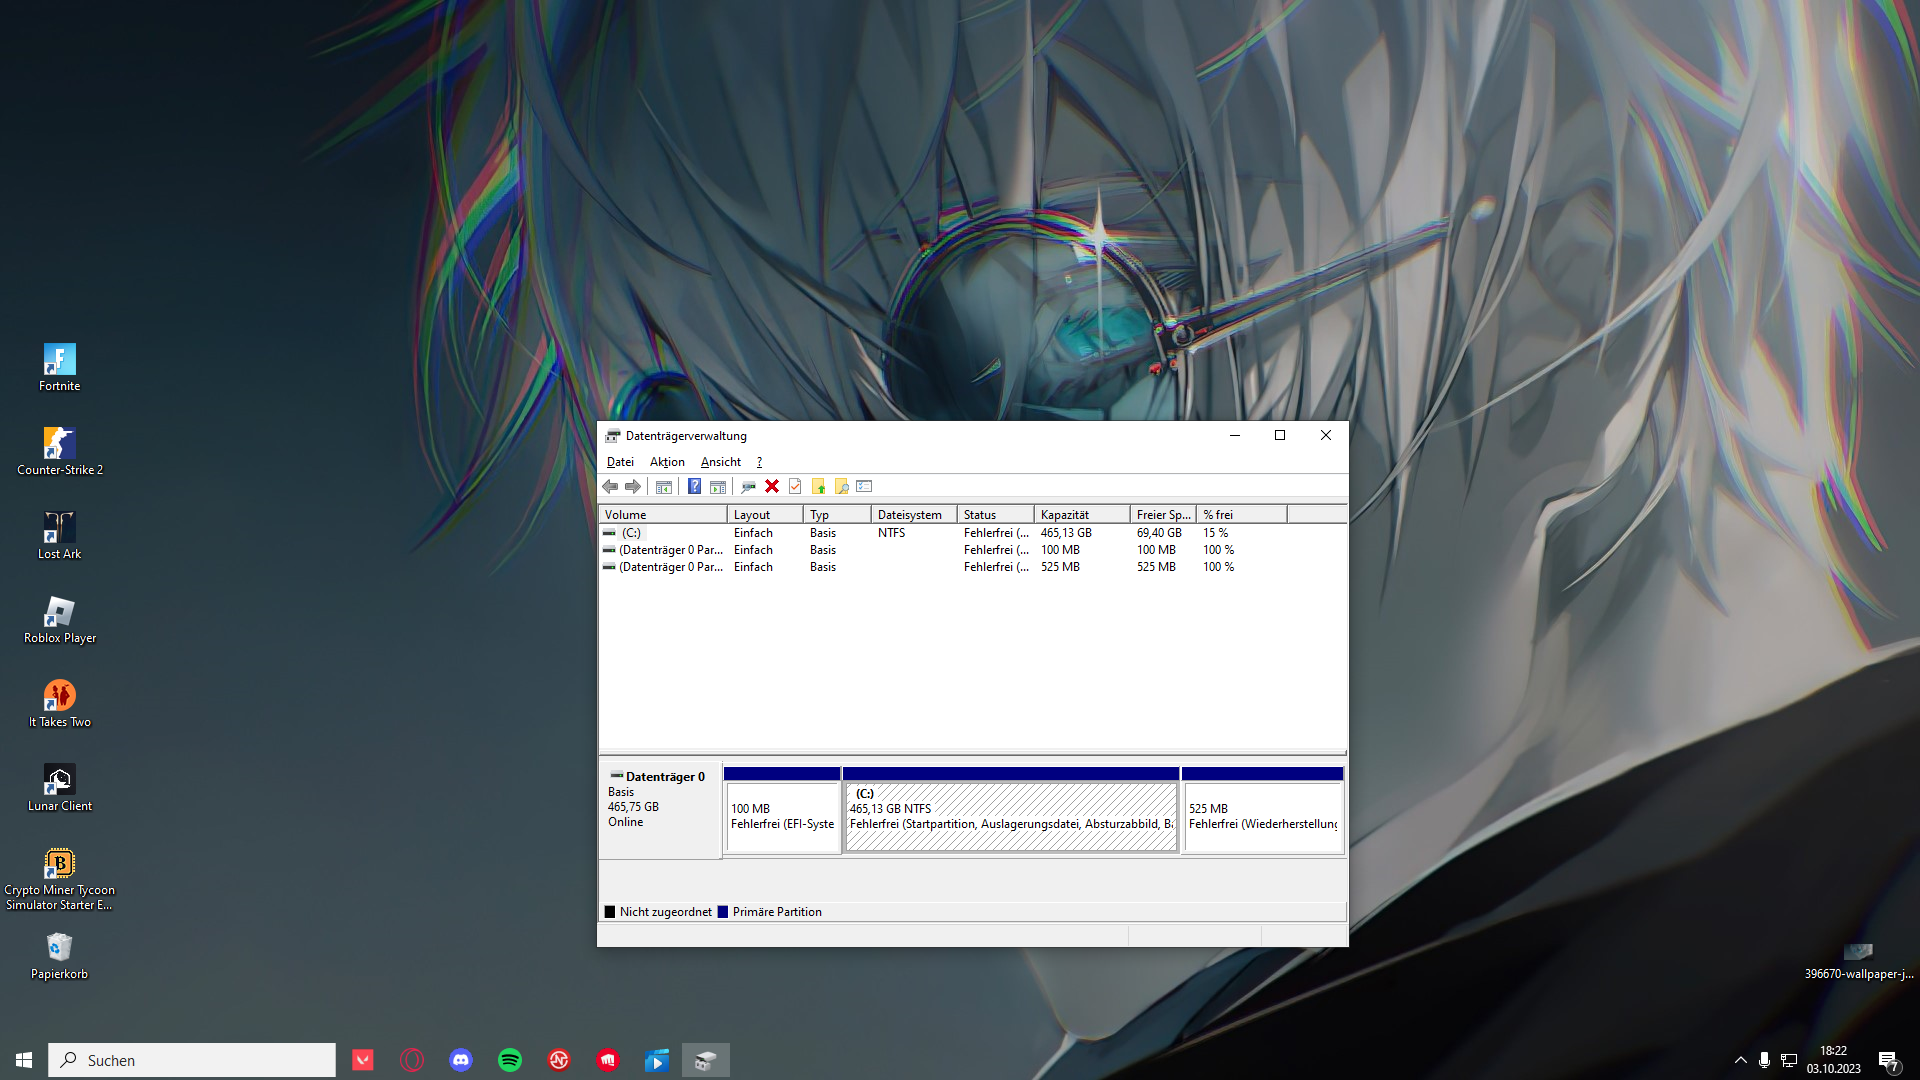Click the forward arrow toolbar button
Image resolution: width=1920 pixels, height=1080 pixels.
point(633,487)
